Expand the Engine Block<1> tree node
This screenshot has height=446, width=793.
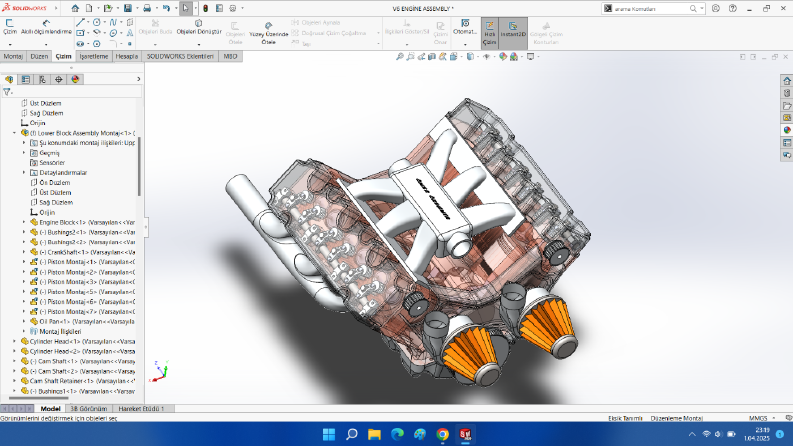[x=24, y=222]
